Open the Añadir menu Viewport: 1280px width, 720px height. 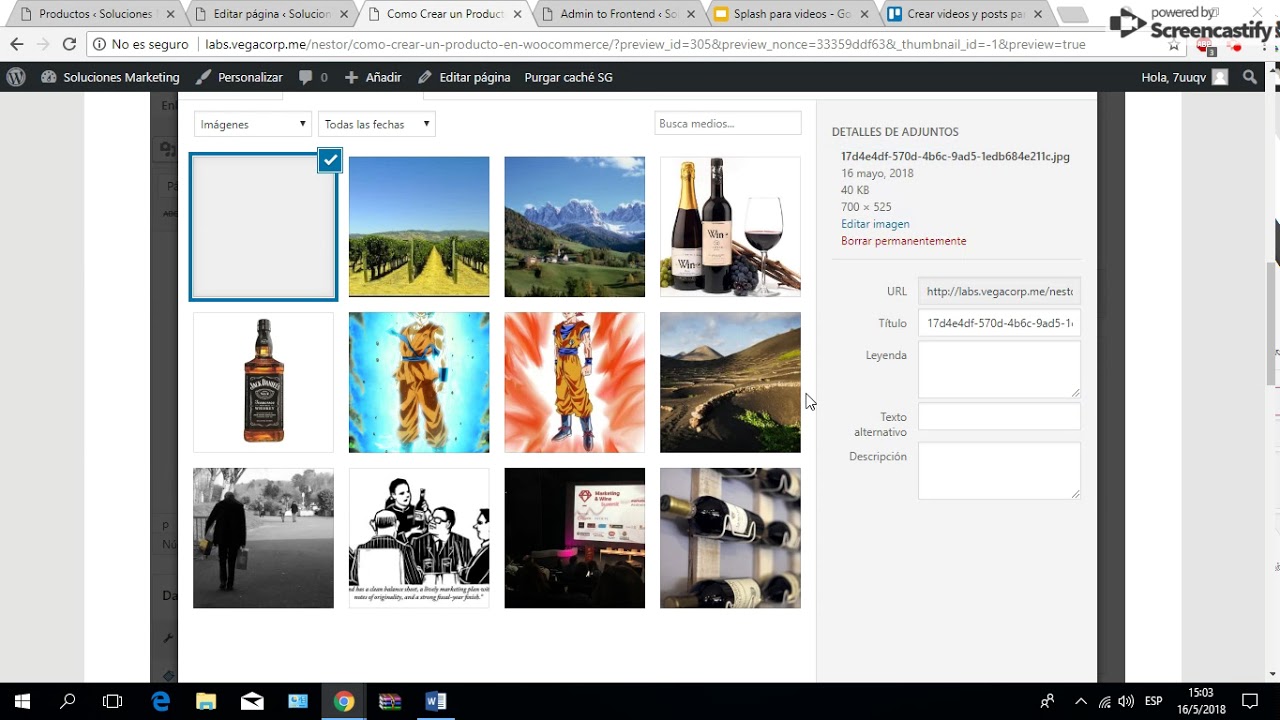(x=373, y=77)
